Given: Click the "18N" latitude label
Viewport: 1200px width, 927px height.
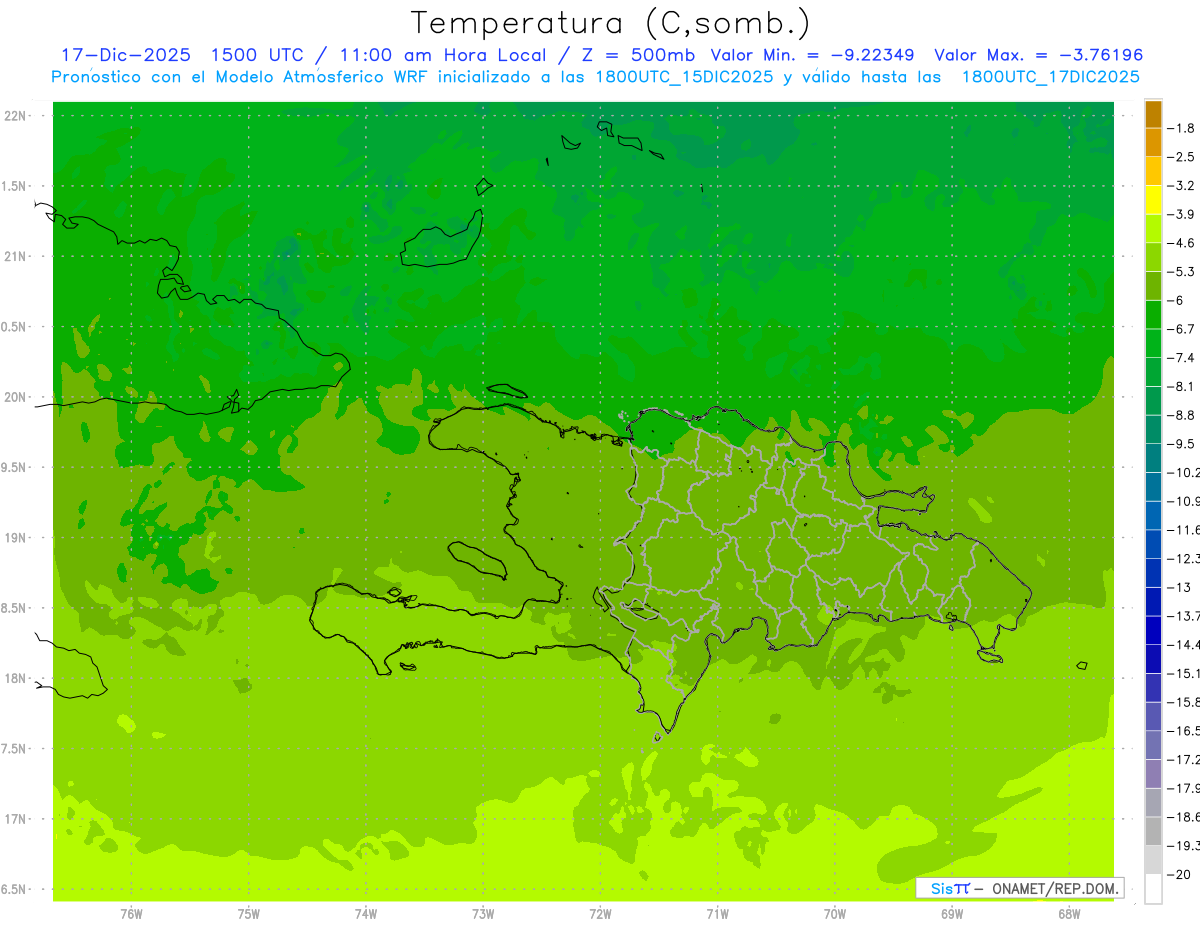Looking at the screenshot, I should [17, 678].
